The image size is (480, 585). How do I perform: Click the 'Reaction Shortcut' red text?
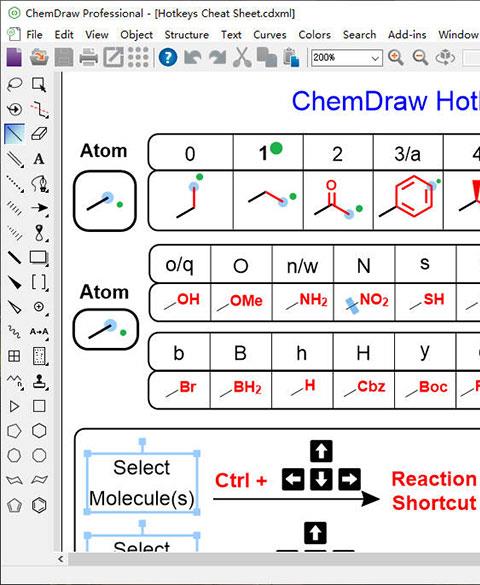coord(434,491)
